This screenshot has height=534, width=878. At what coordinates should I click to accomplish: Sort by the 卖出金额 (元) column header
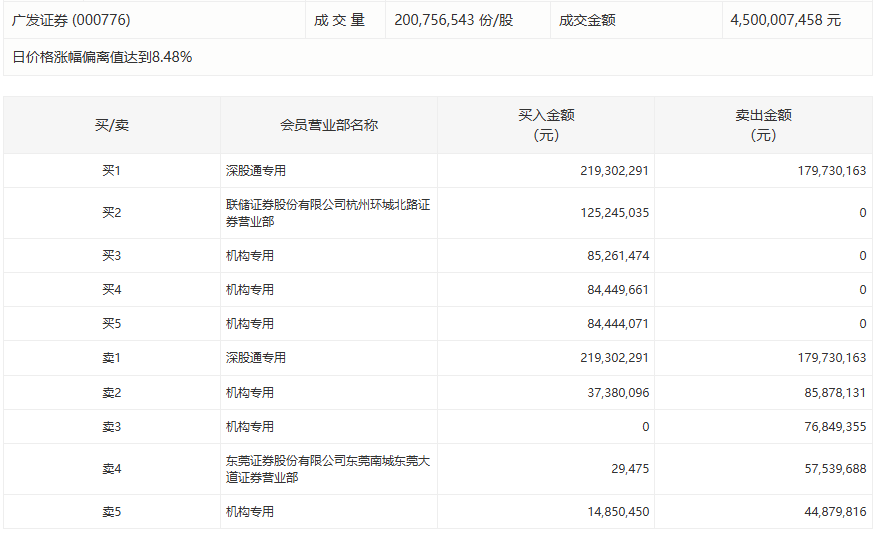[763, 125]
